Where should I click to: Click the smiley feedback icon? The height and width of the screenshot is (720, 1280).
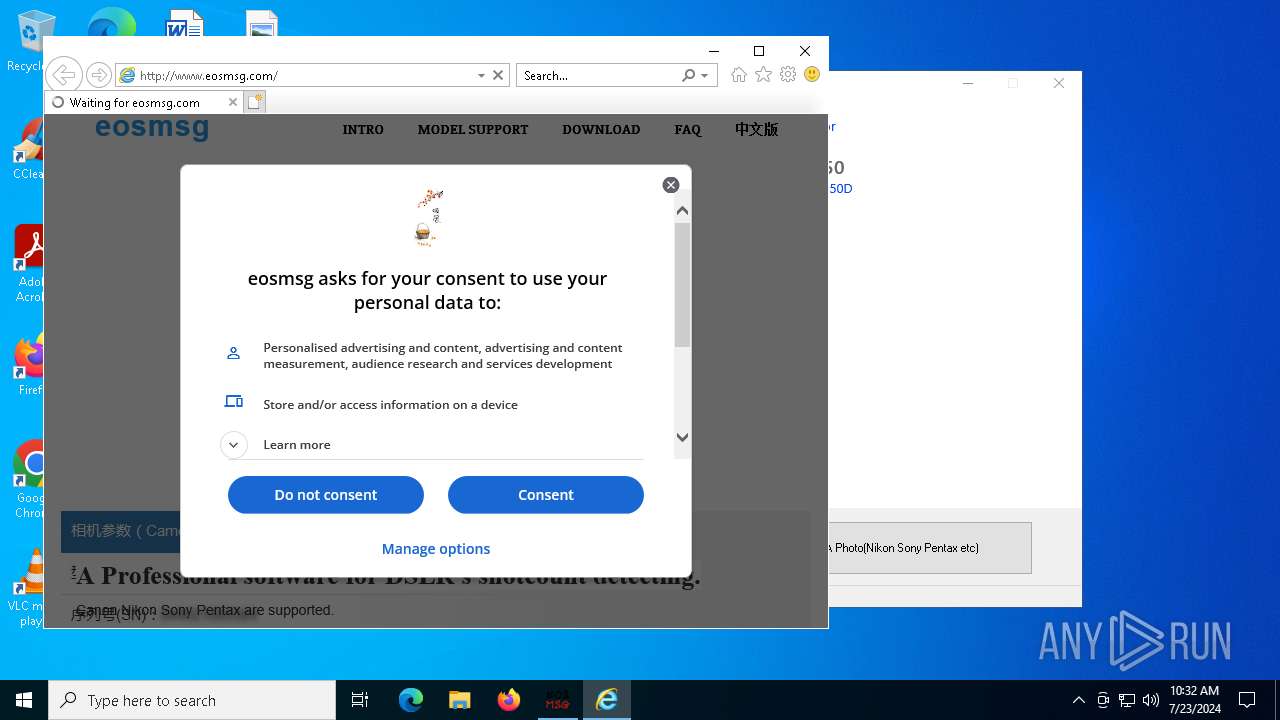point(812,75)
